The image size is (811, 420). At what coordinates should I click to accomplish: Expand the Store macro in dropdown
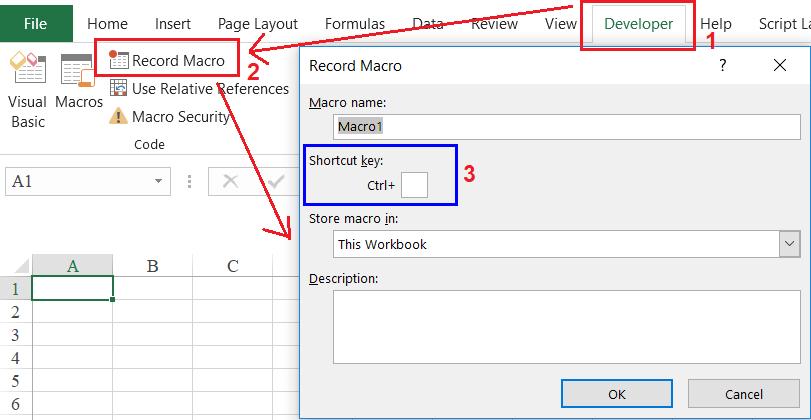tap(789, 244)
